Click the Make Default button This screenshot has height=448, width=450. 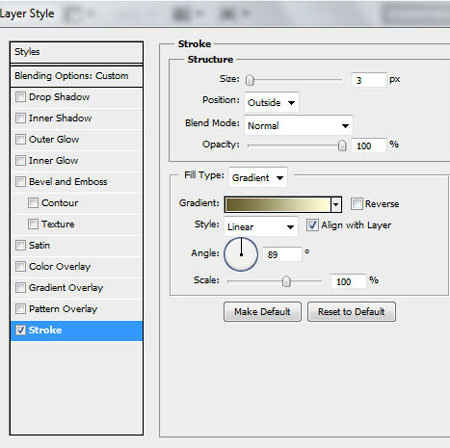[x=262, y=312]
